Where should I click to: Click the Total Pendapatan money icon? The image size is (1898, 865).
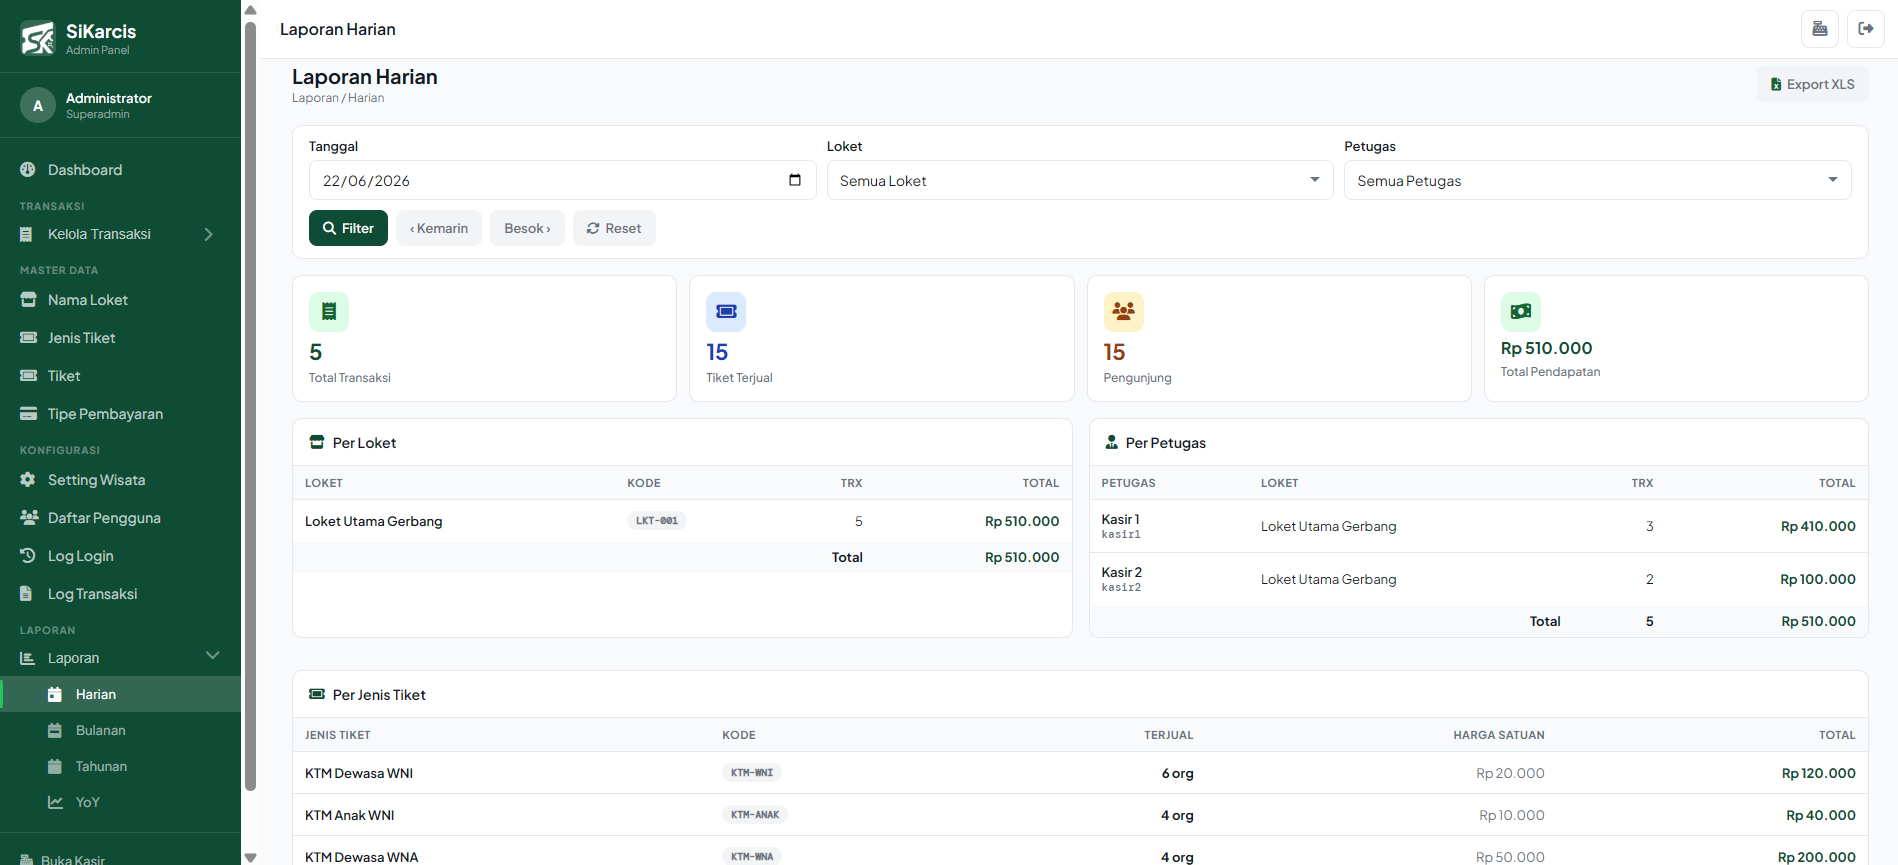point(1521,312)
